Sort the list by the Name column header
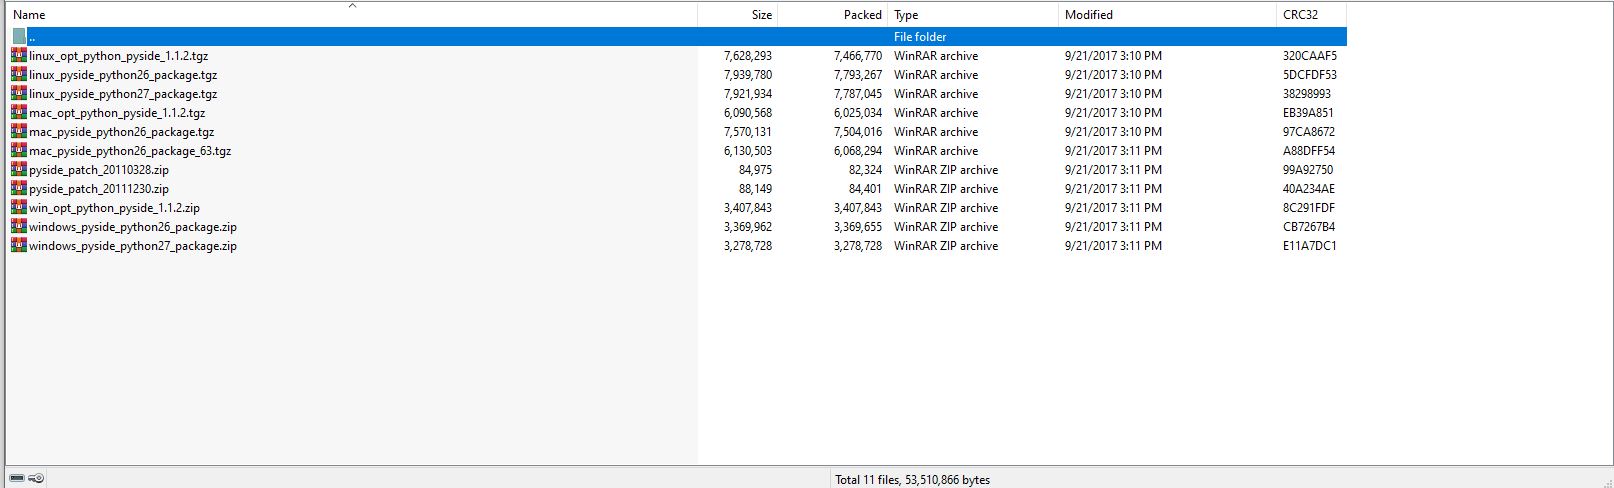This screenshot has width=1614, height=488. pyautogui.click(x=352, y=15)
